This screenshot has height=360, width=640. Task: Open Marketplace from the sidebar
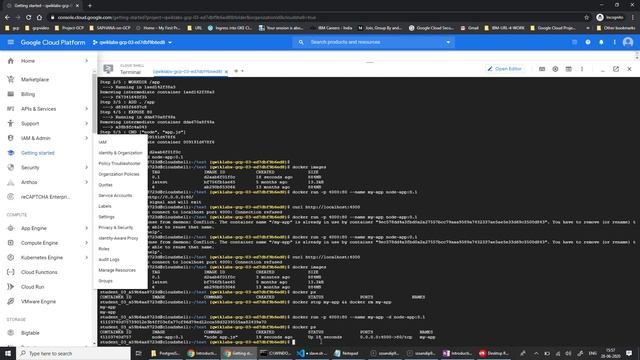click(35, 79)
